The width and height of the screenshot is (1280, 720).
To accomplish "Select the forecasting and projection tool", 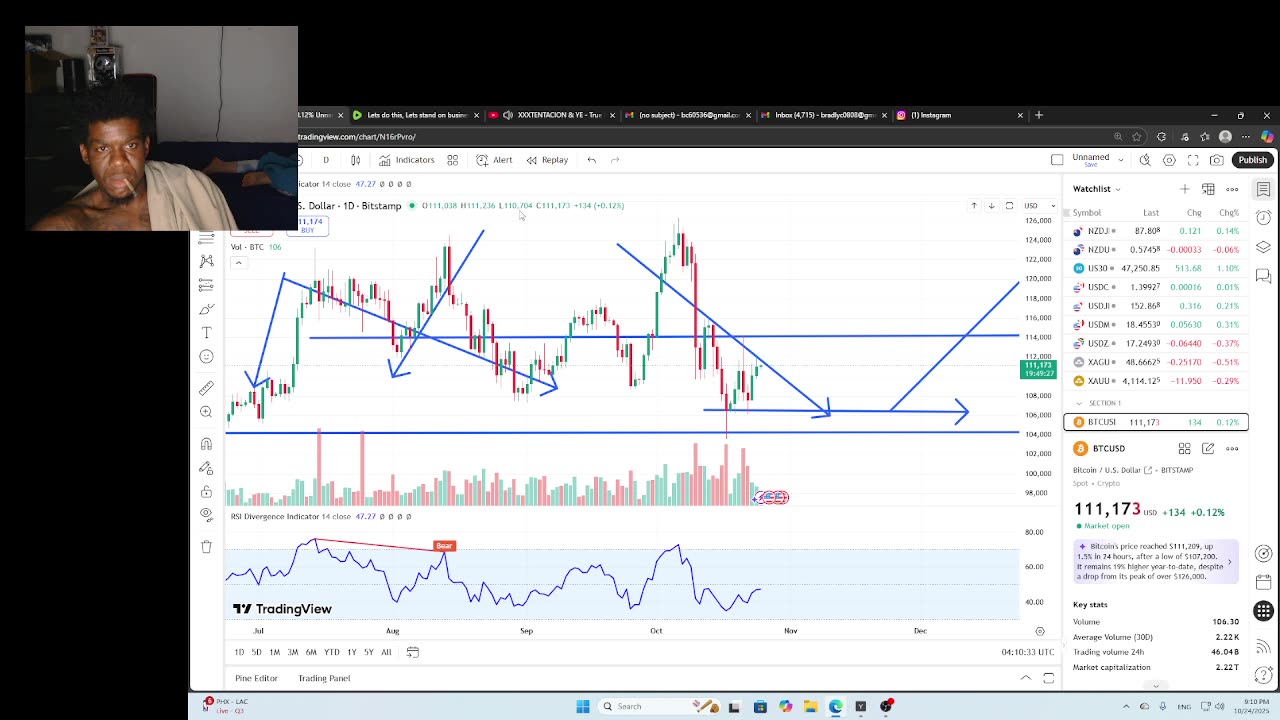I will point(206,285).
